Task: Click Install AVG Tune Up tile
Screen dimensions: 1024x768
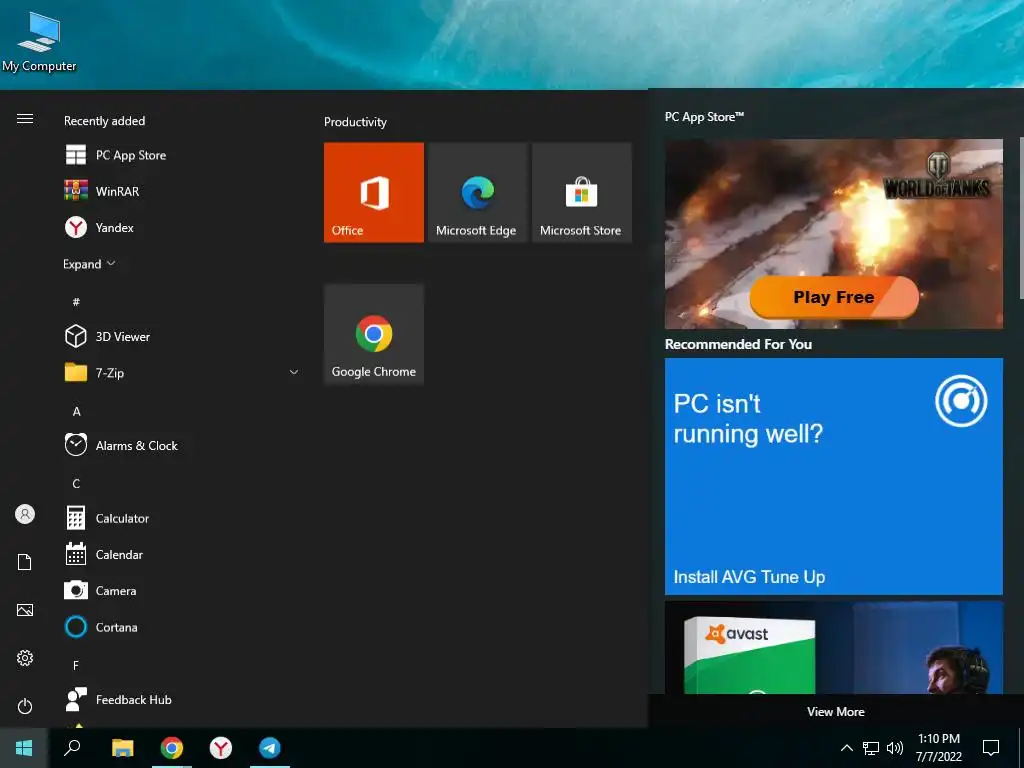Action: point(834,476)
